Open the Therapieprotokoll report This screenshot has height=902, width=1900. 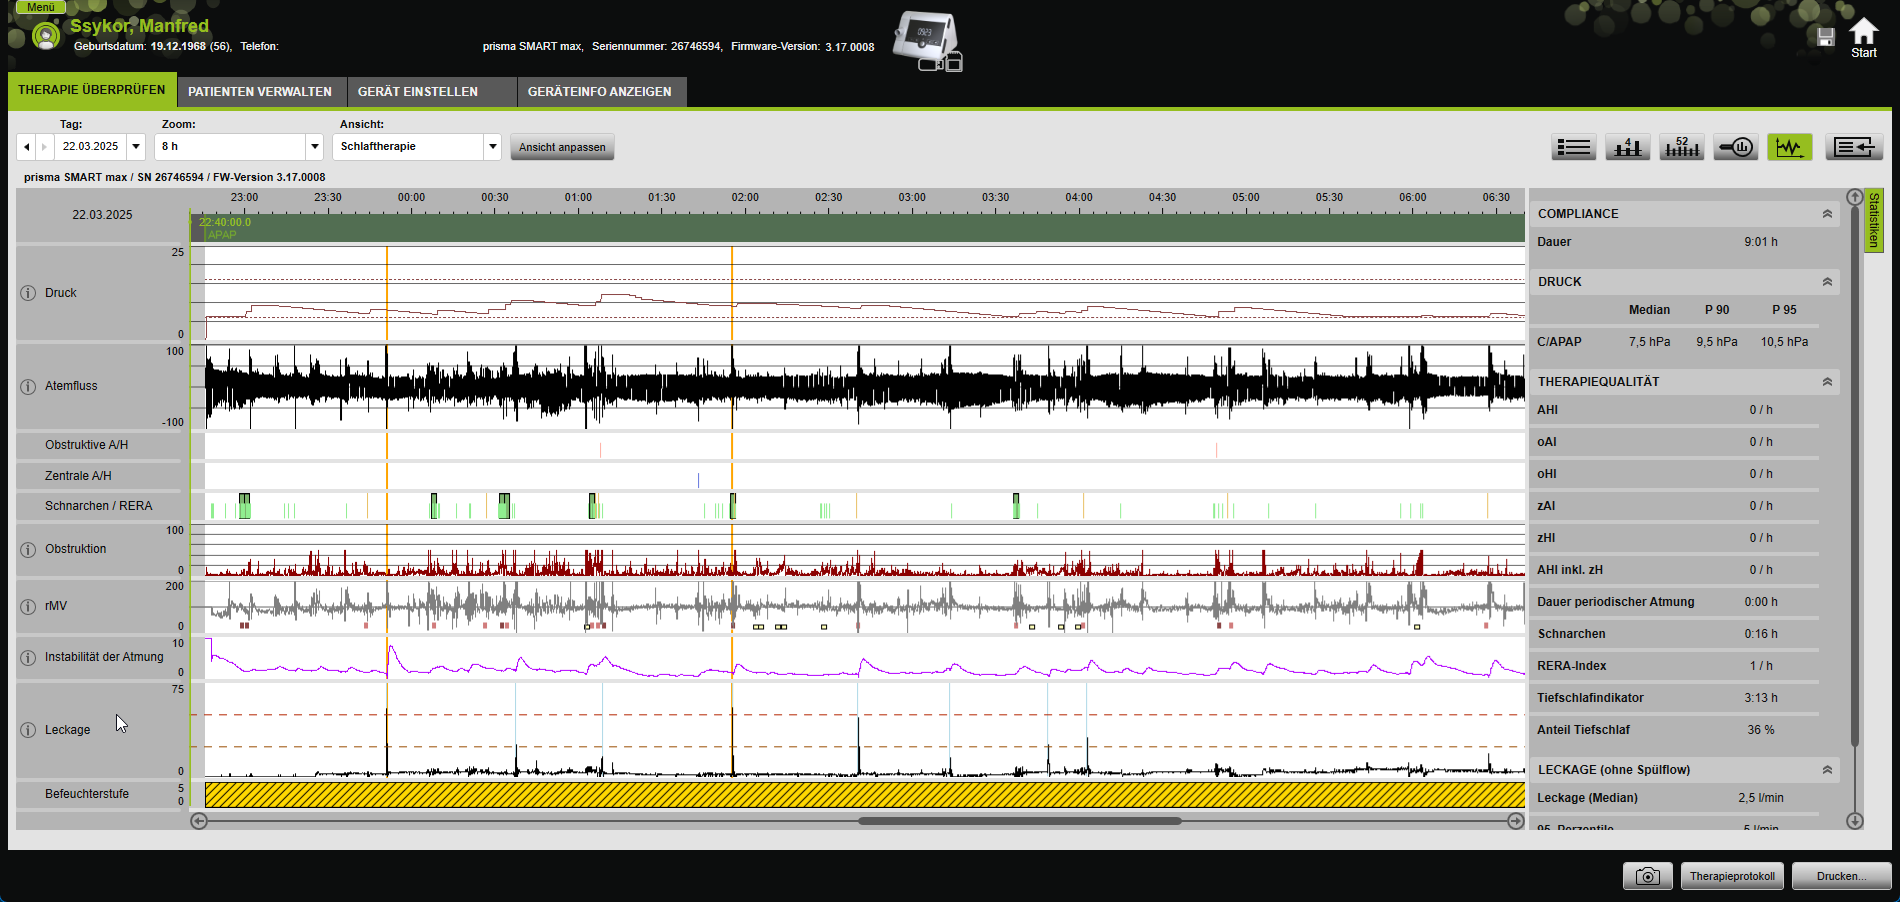(1732, 876)
